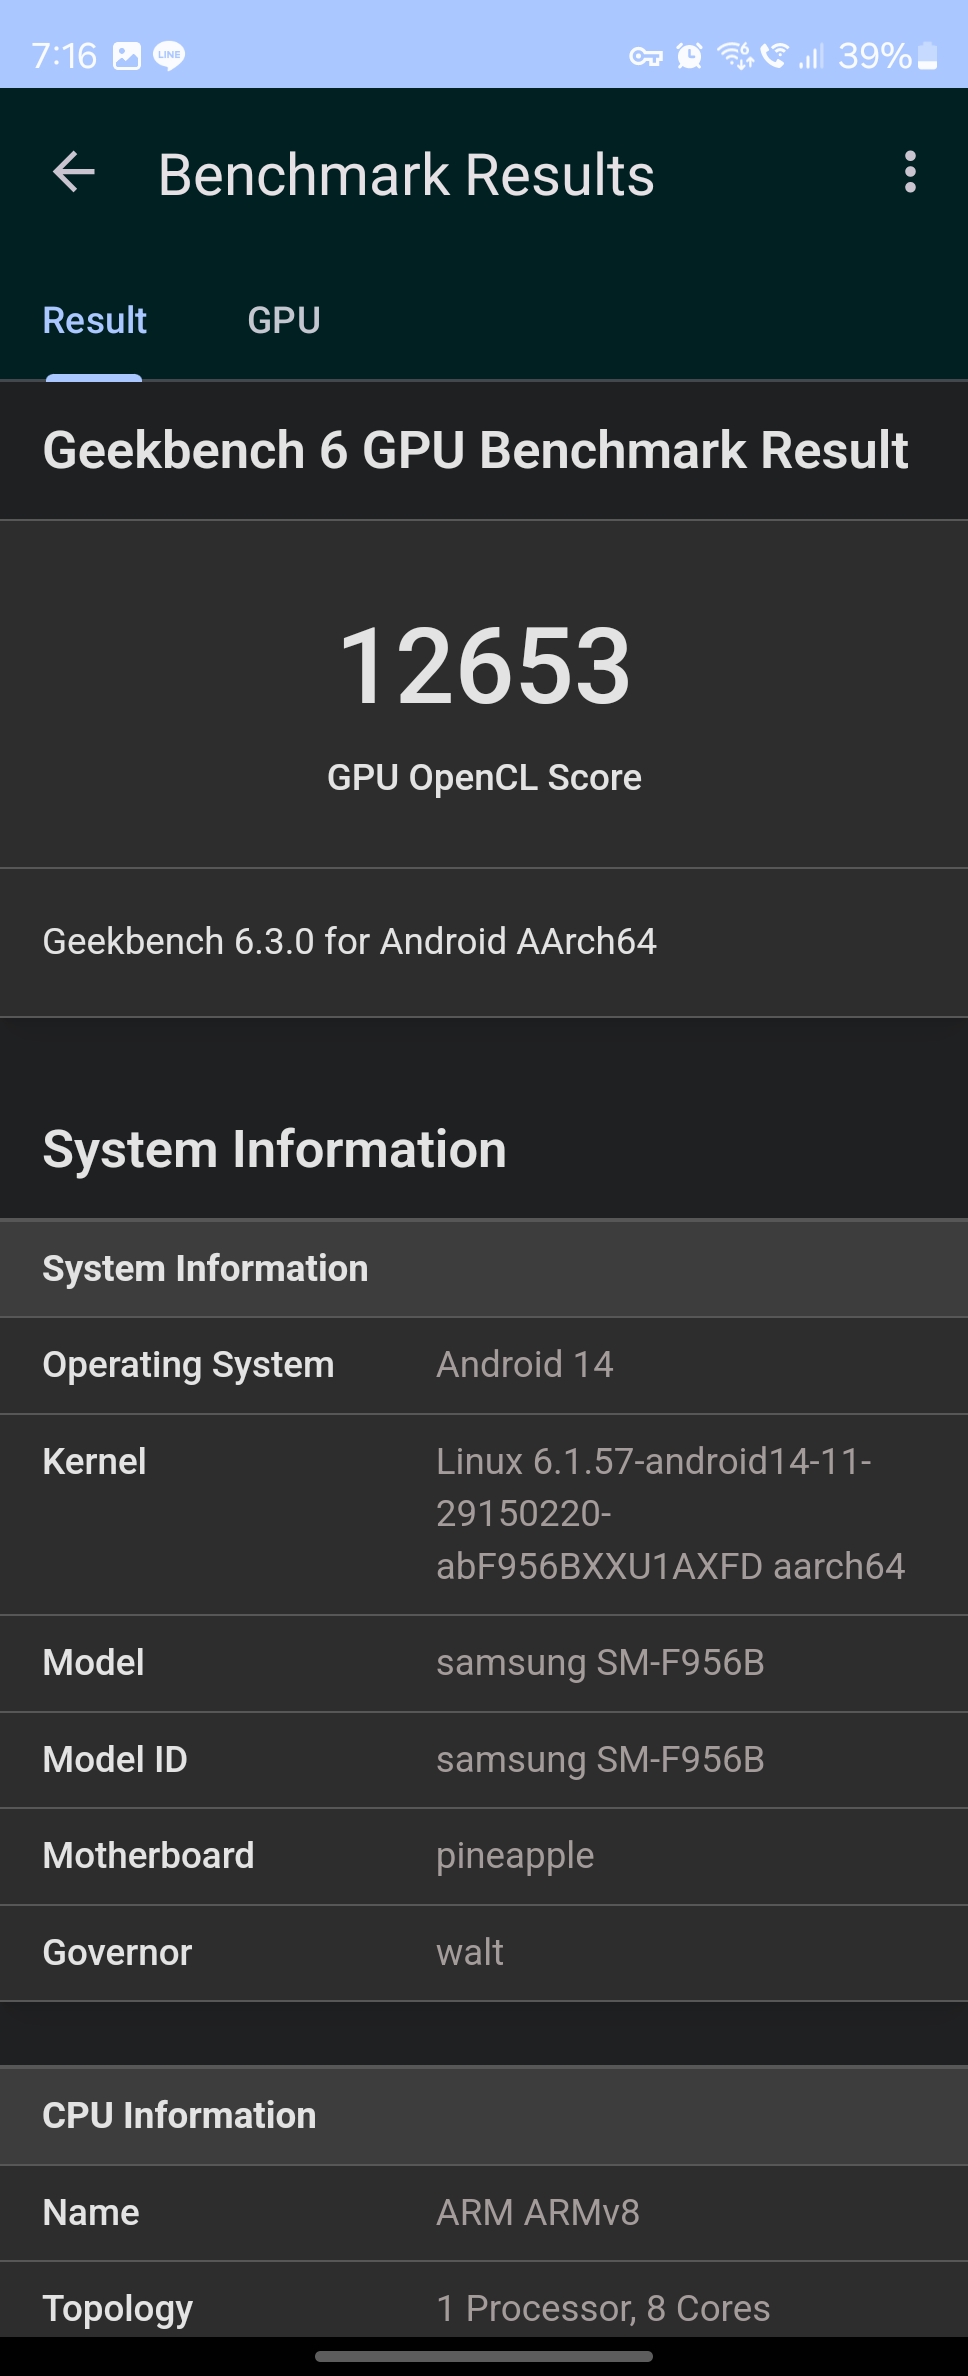
Task: Tap the battery indicator icon
Action: (x=928, y=56)
